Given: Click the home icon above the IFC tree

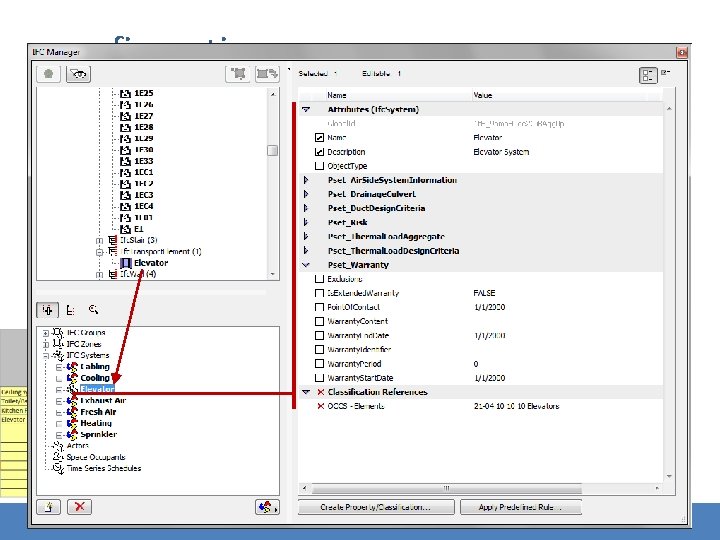Looking at the screenshot, I should click(49, 74).
